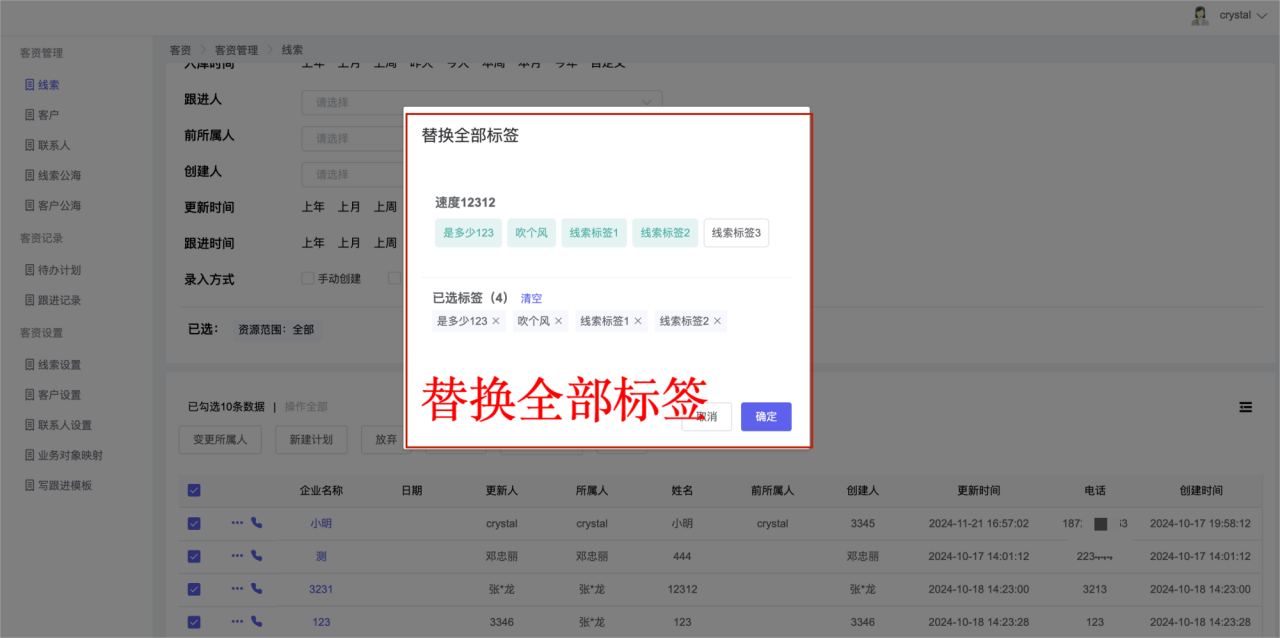Screen dimensions: 1280x638
Task: Remove selected tag 是多少123 via its × icon
Action: click(496, 321)
